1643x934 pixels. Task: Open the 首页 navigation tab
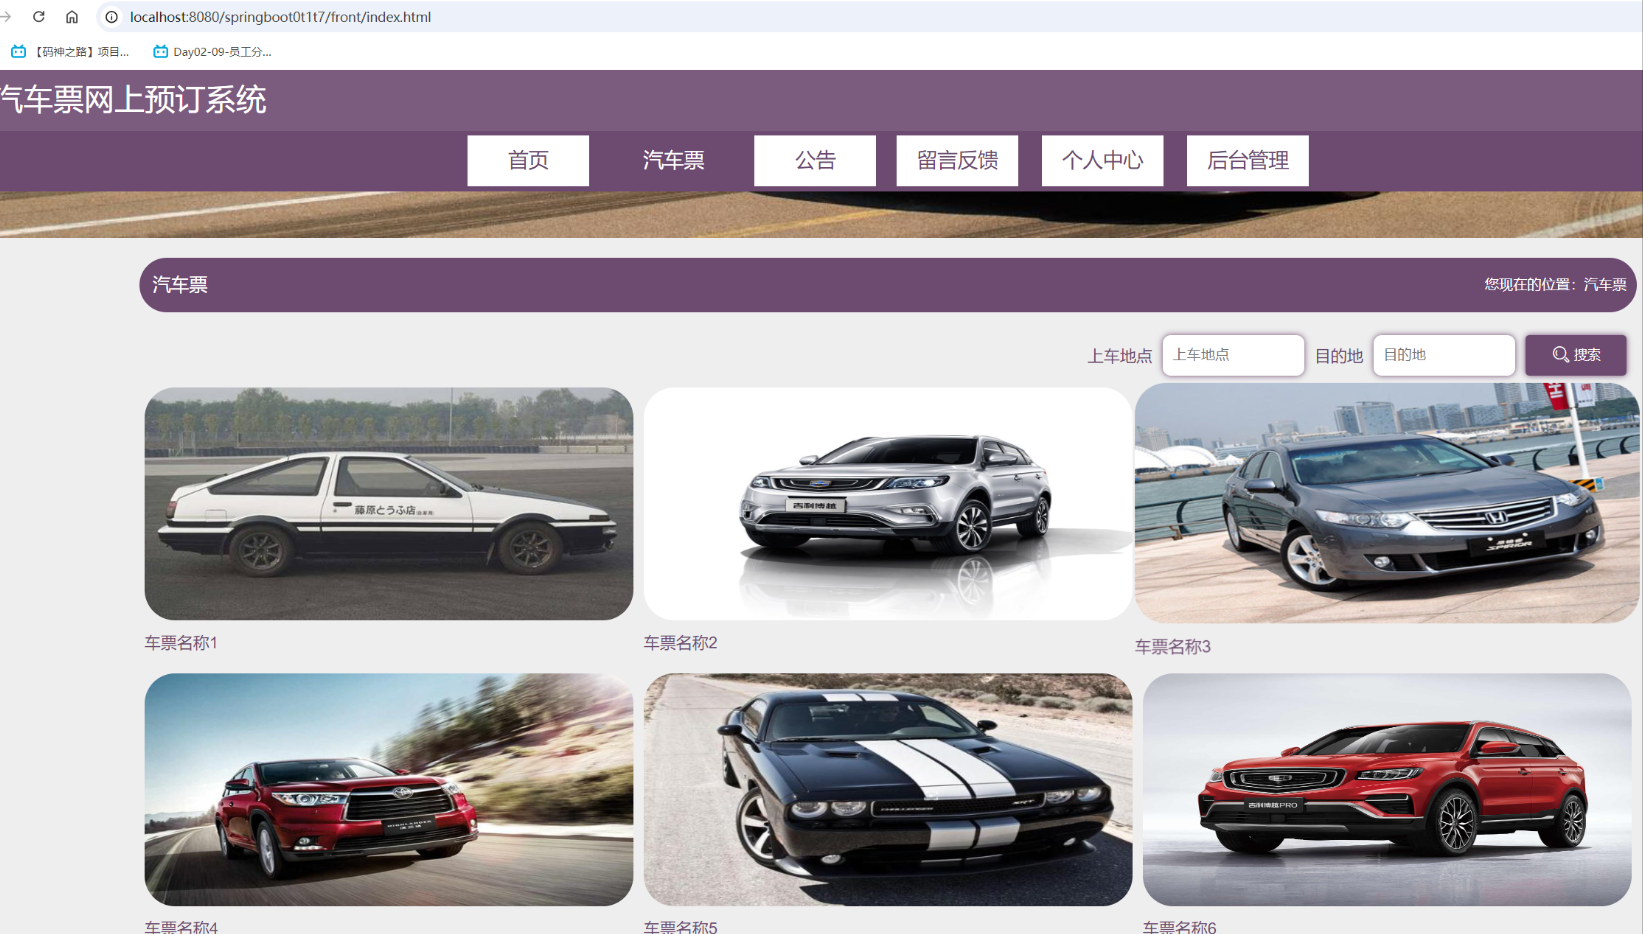pyautogui.click(x=528, y=160)
